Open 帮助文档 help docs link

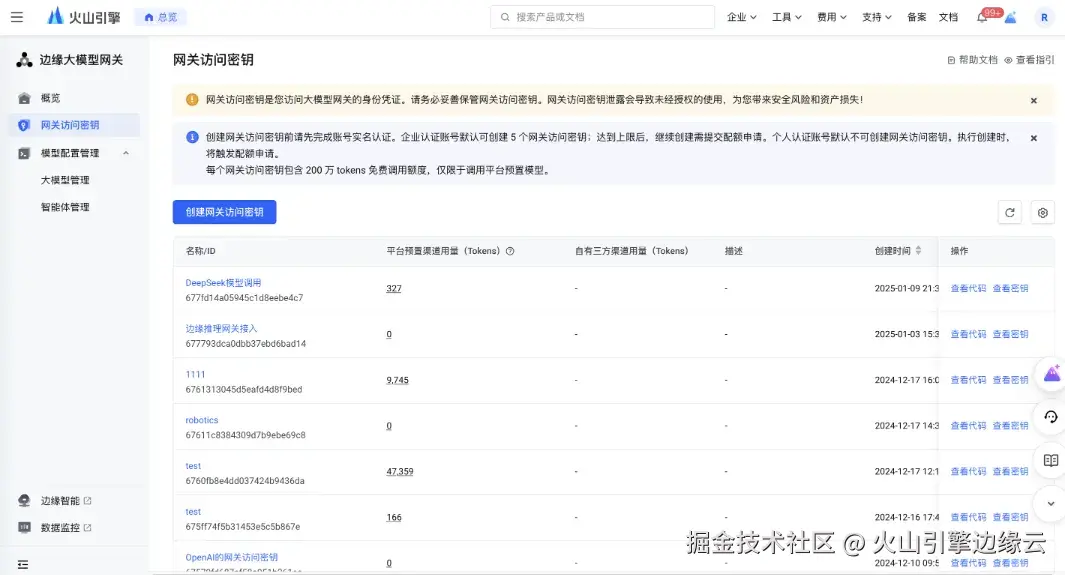click(973, 60)
